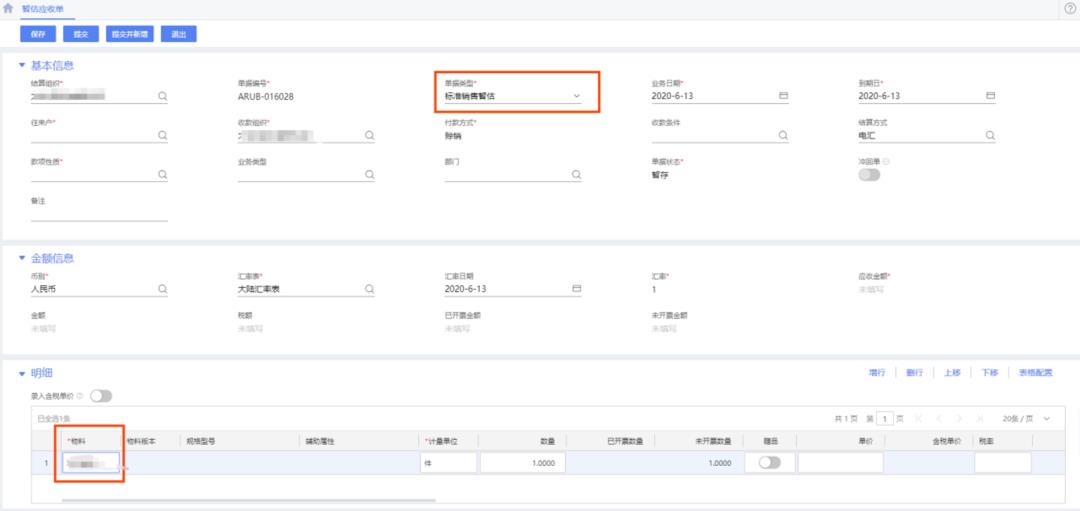Image resolution: width=1080 pixels, height=511 pixels.
Task: Open calendar picker for 业务日期
Action: pos(783,96)
